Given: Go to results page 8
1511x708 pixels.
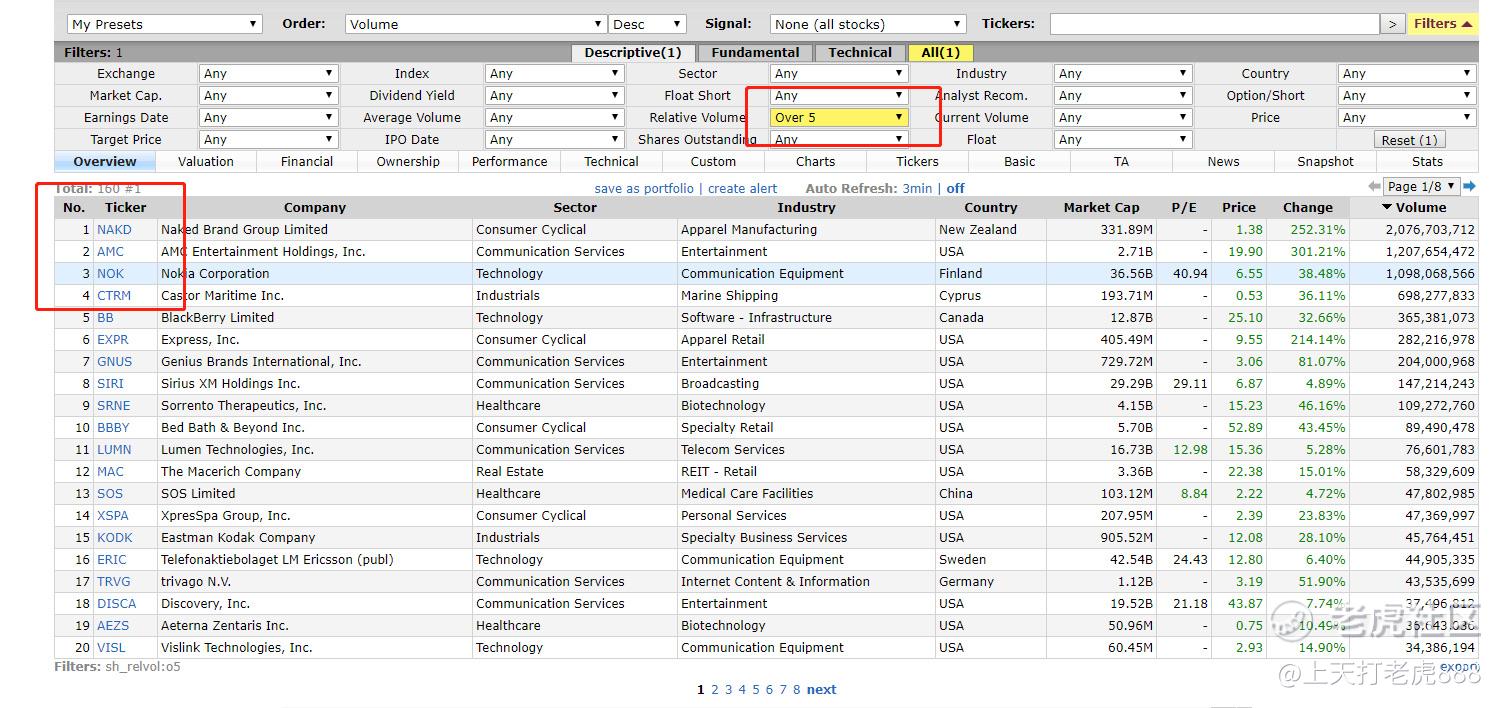Looking at the screenshot, I should (x=797, y=689).
